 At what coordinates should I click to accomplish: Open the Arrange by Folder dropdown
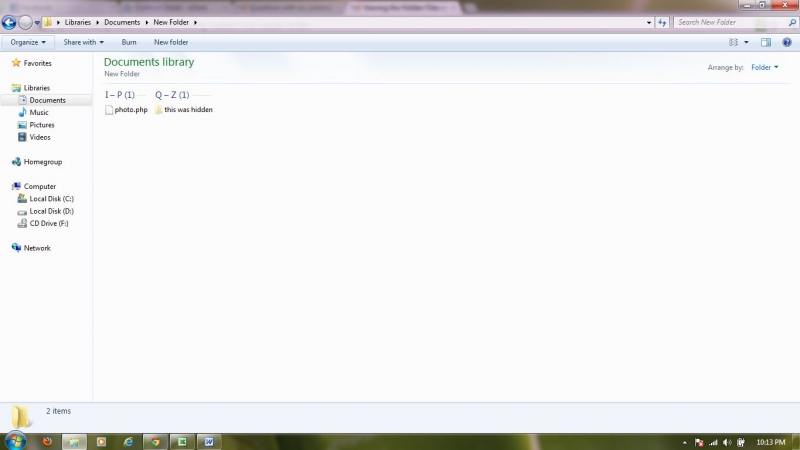pyautogui.click(x=765, y=67)
